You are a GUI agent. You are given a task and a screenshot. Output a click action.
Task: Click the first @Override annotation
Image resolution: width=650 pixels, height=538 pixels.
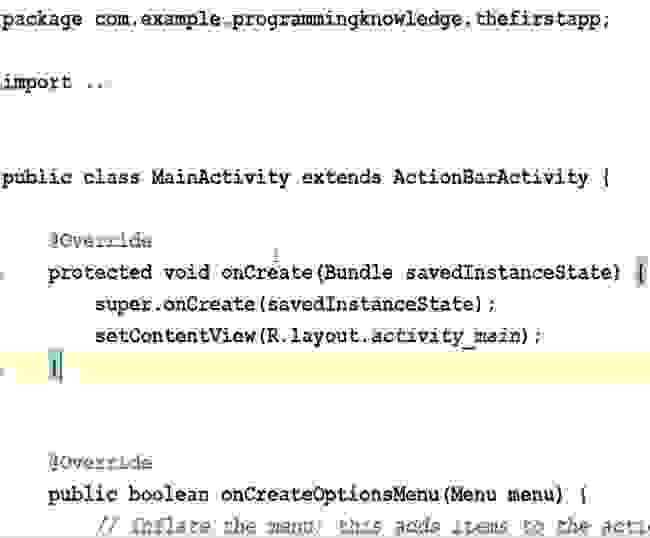point(100,240)
